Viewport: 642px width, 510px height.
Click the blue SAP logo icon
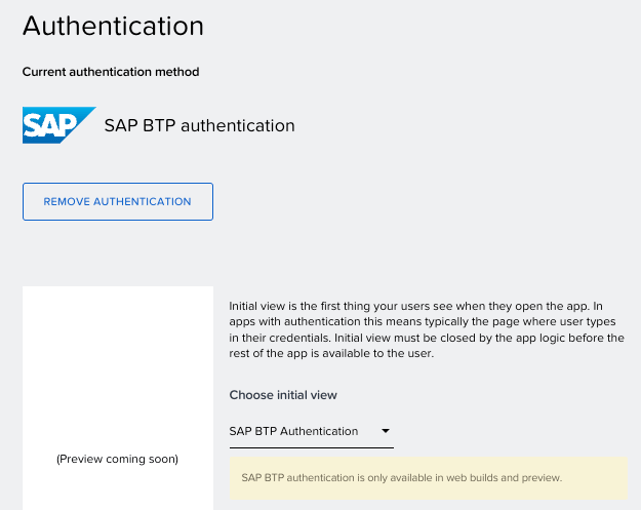pyautogui.click(x=59, y=125)
